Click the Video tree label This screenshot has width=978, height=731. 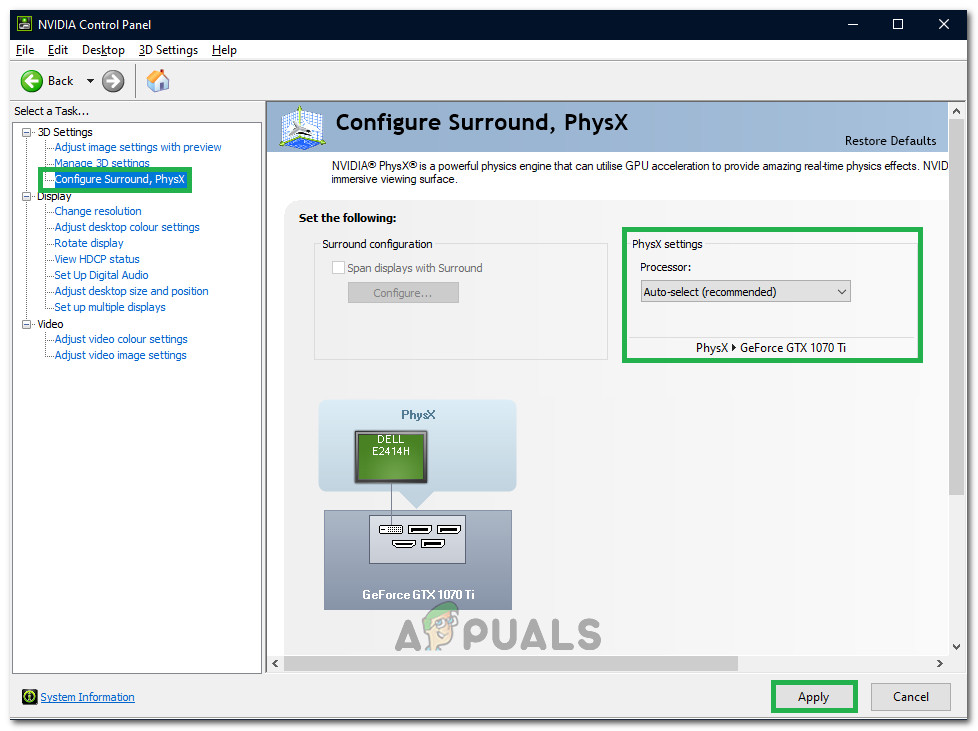coord(50,324)
